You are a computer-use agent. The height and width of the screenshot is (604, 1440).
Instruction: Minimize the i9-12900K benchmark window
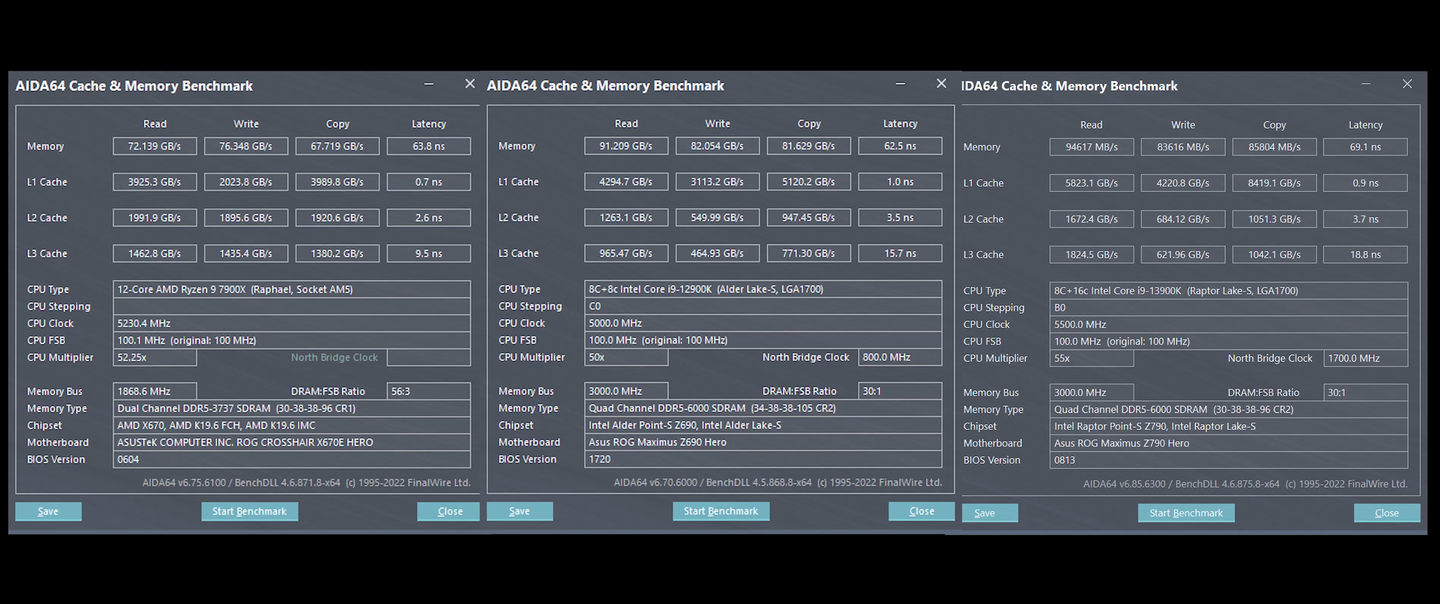coord(900,85)
